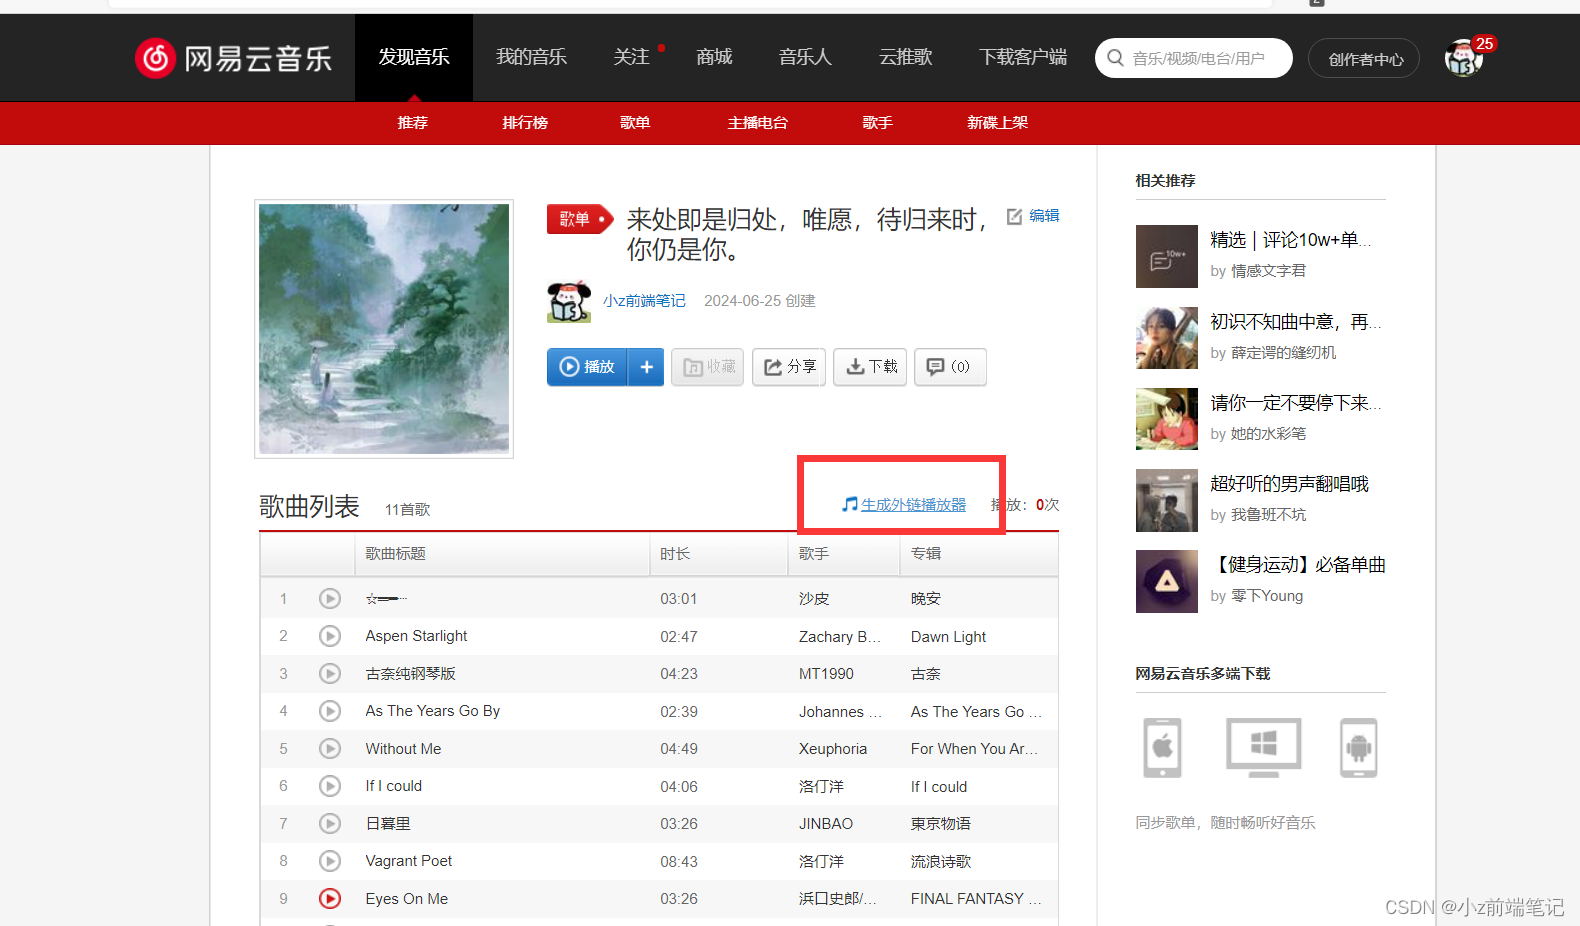This screenshot has height=926, width=1580.
Task: Open the 关注 tab
Action: 632,57
